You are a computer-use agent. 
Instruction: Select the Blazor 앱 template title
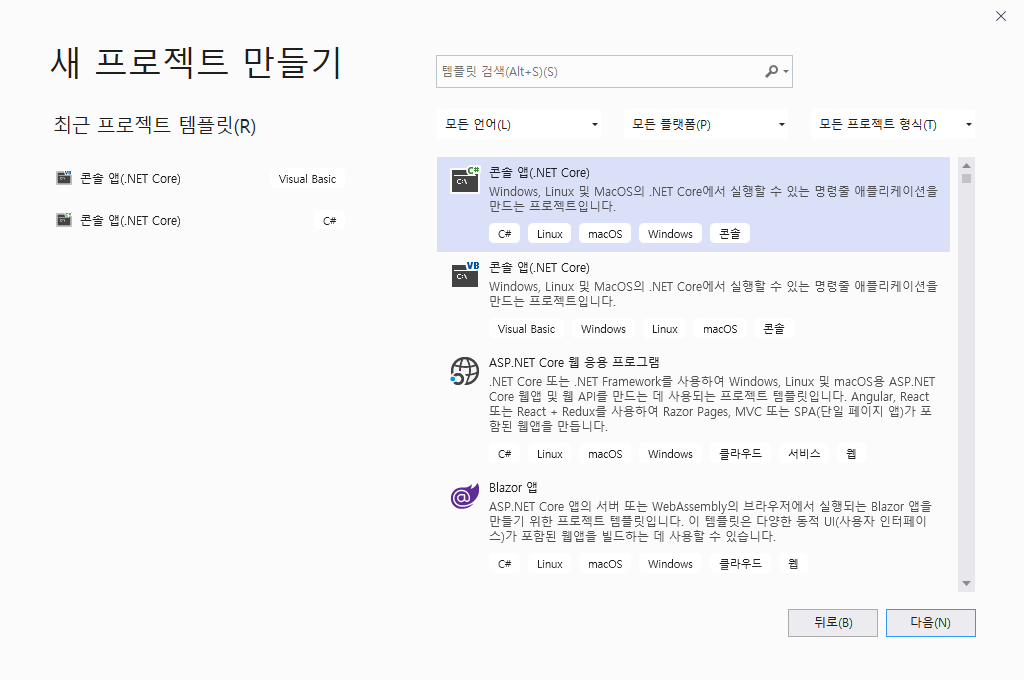[513, 487]
